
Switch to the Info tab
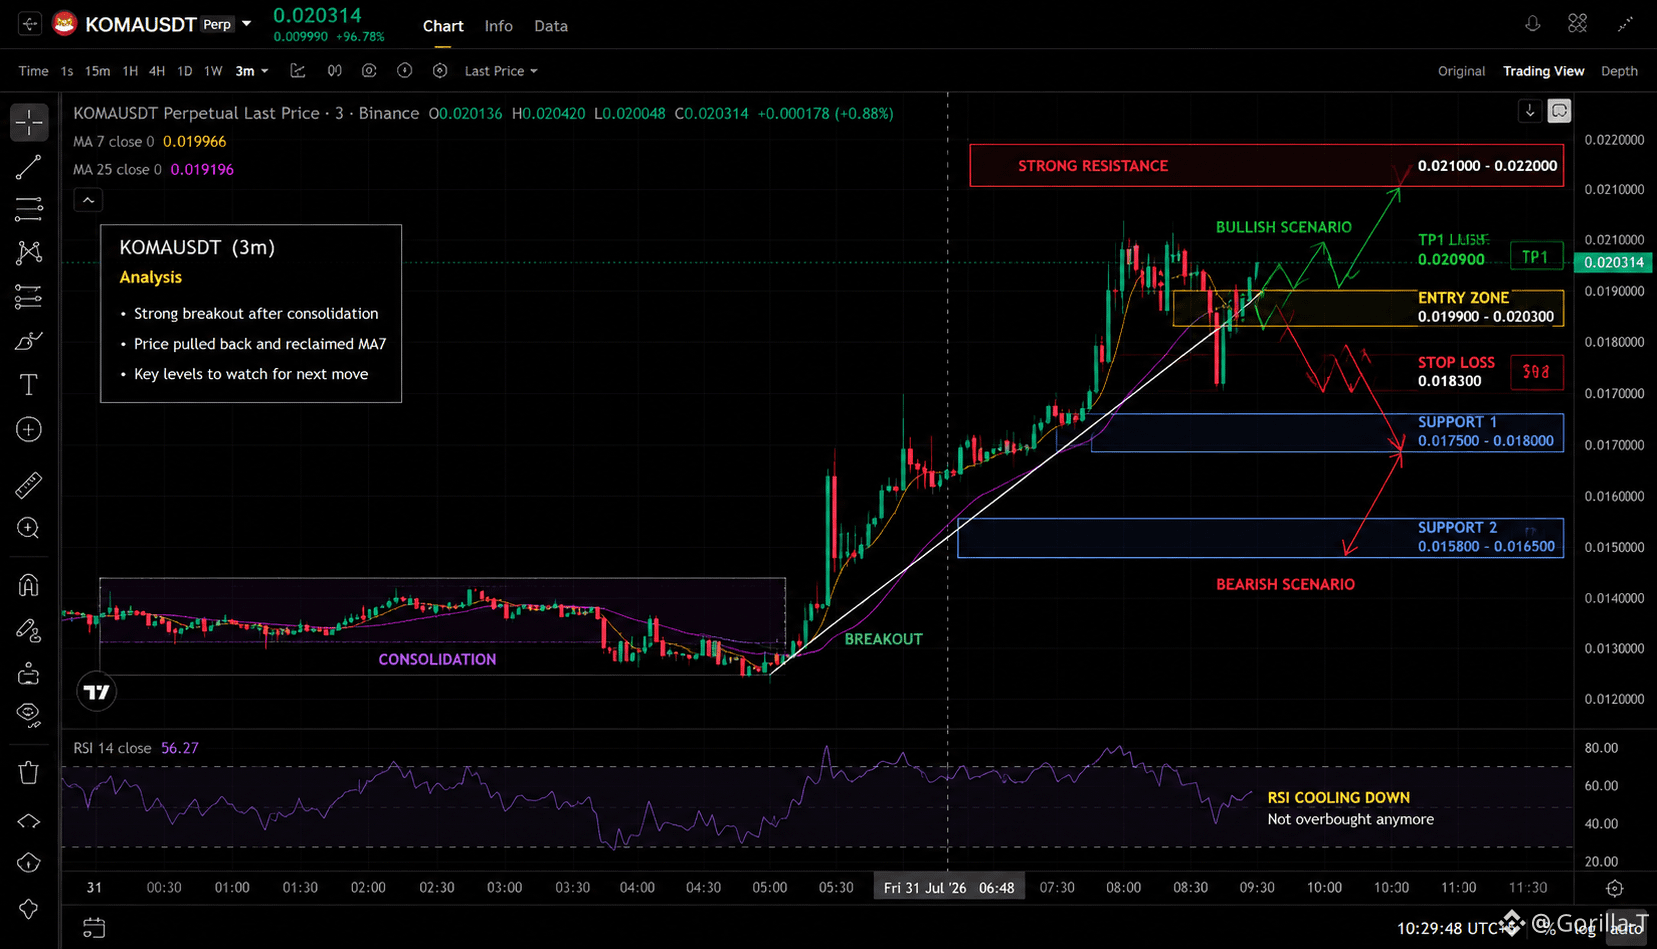(498, 26)
